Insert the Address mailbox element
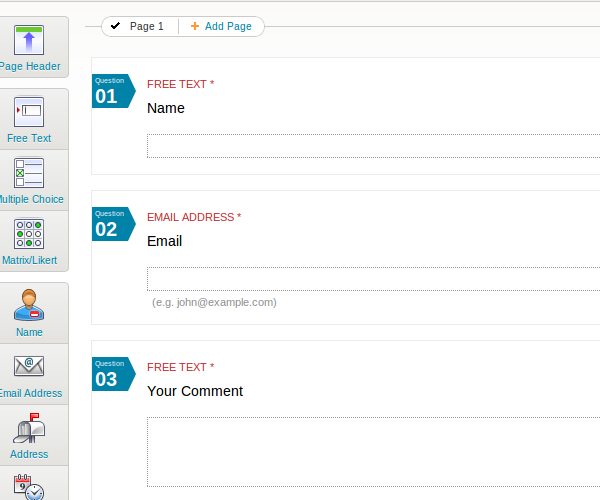Screen dimensions: 600x500 pos(29,435)
